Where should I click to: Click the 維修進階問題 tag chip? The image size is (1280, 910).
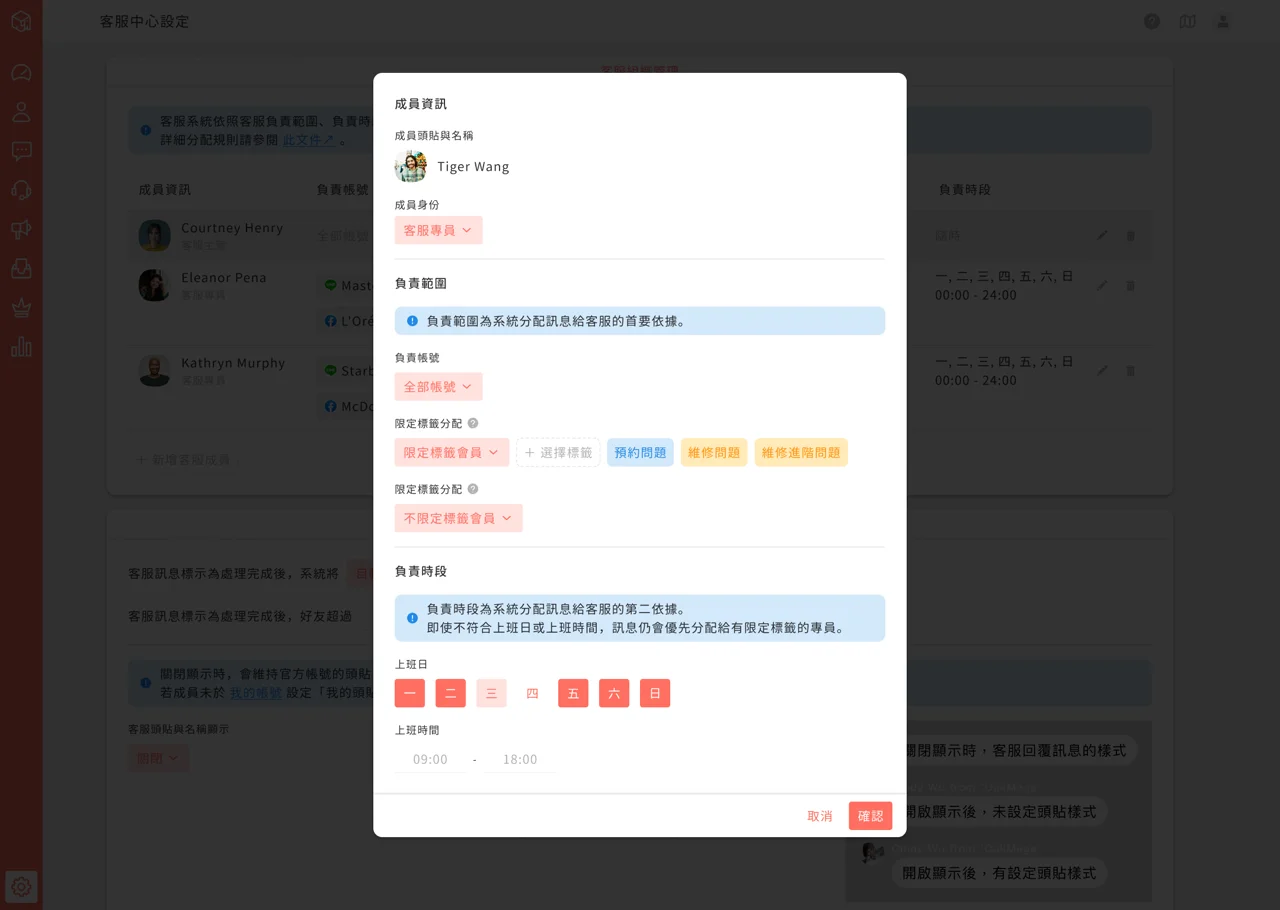801,452
